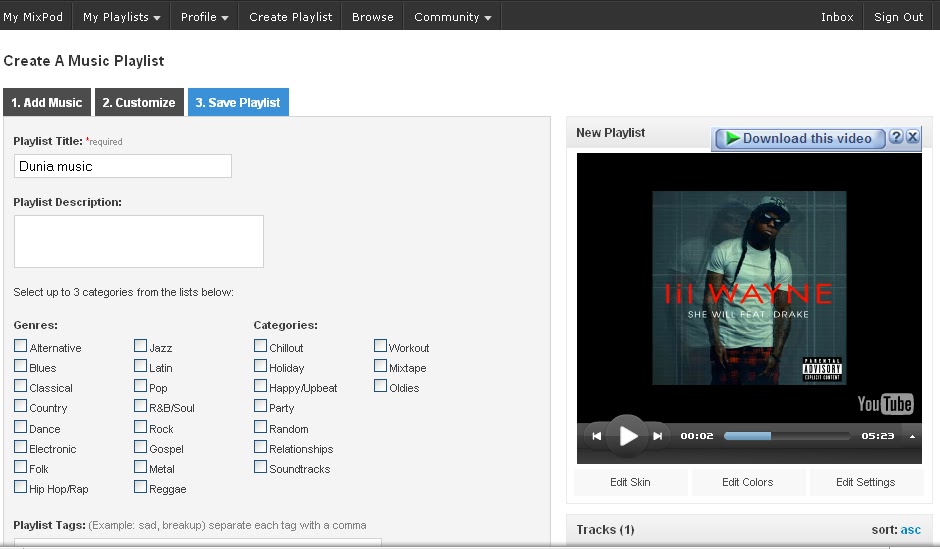This screenshot has height=549, width=940.
Task: Check the Soundtracks category box
Action: pyautogui.click(x=260, y=467)
